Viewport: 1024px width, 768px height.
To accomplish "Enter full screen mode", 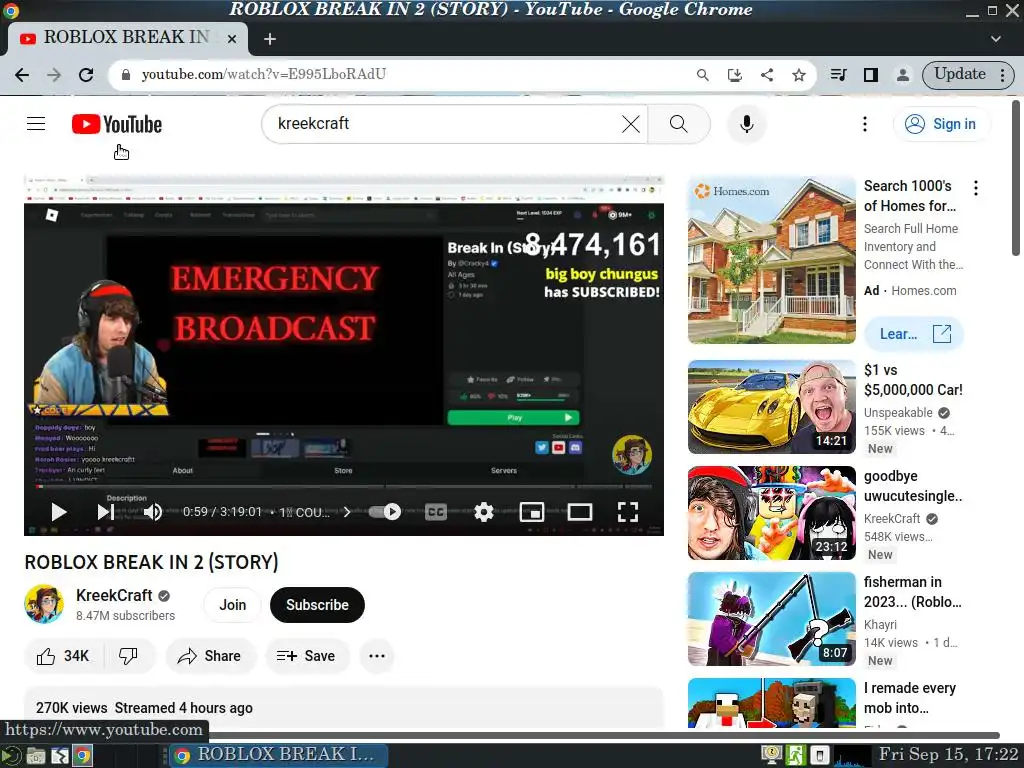I will [628, 512].
